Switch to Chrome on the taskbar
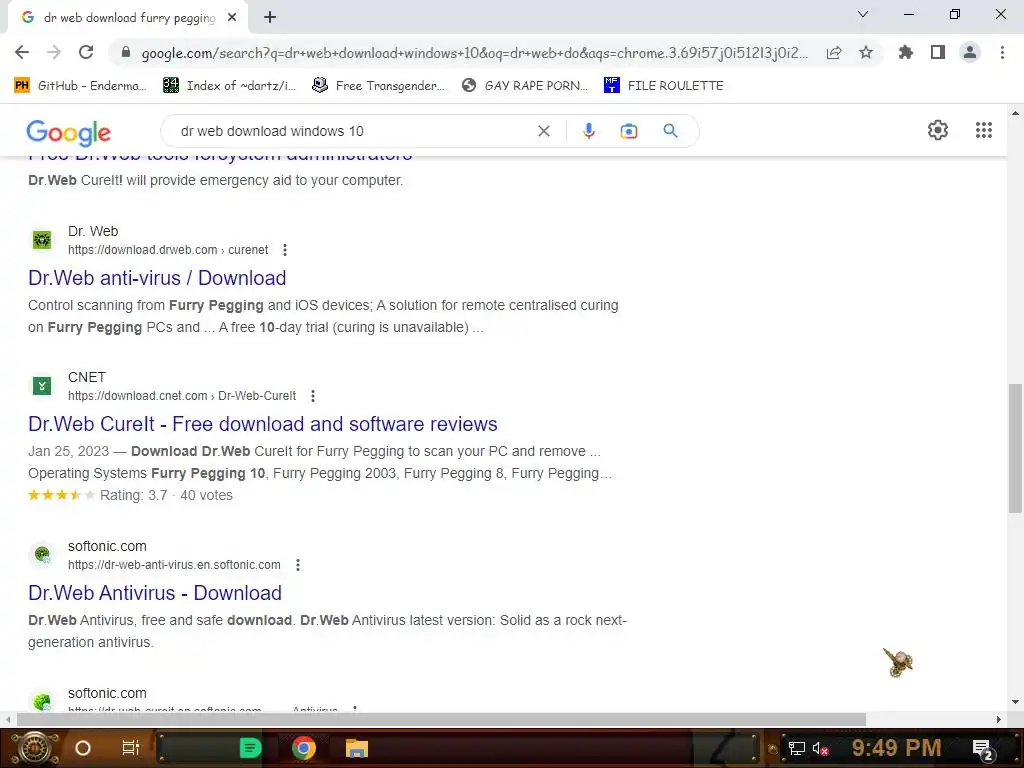 (x=304, y=748)
